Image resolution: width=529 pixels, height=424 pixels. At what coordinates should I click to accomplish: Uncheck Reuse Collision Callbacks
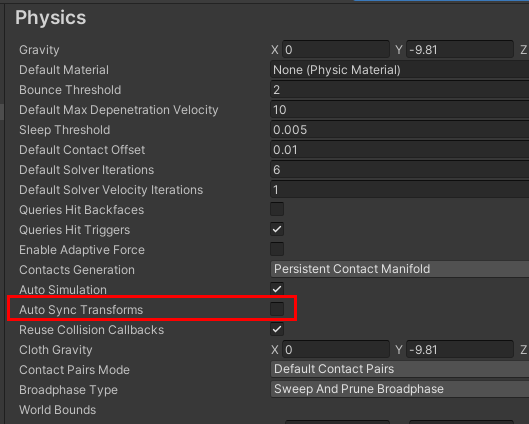pyautogui.click(x=277, y=329)
